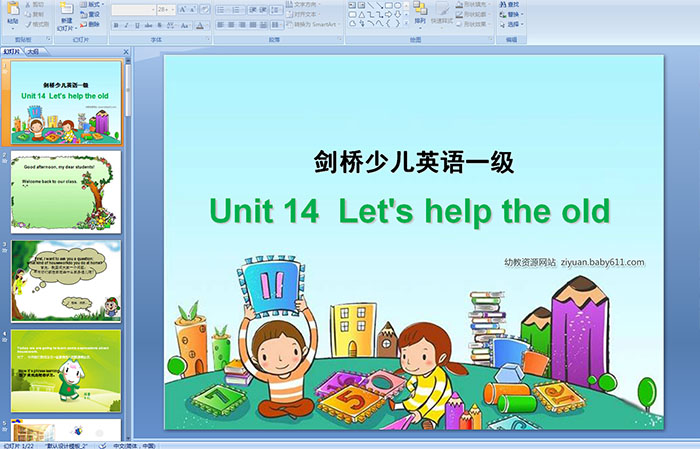Click the spell-check icon in status bar
The image size is (700, 449).
(x=102, y=445)
